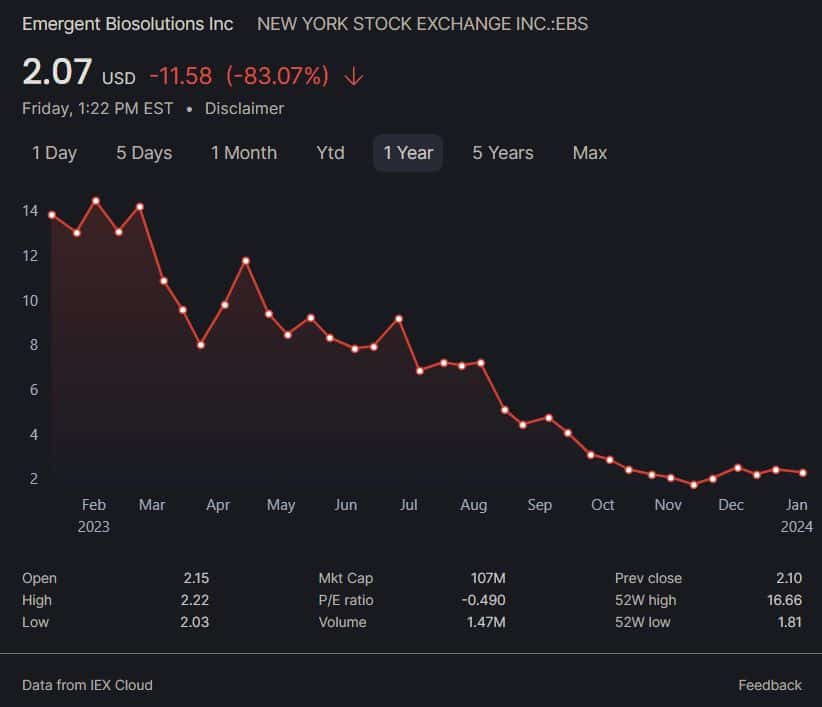Screen dimensions: 822x707
Task: Select the Max range tab
Action: pyautogui.click(x=590, y=153)
